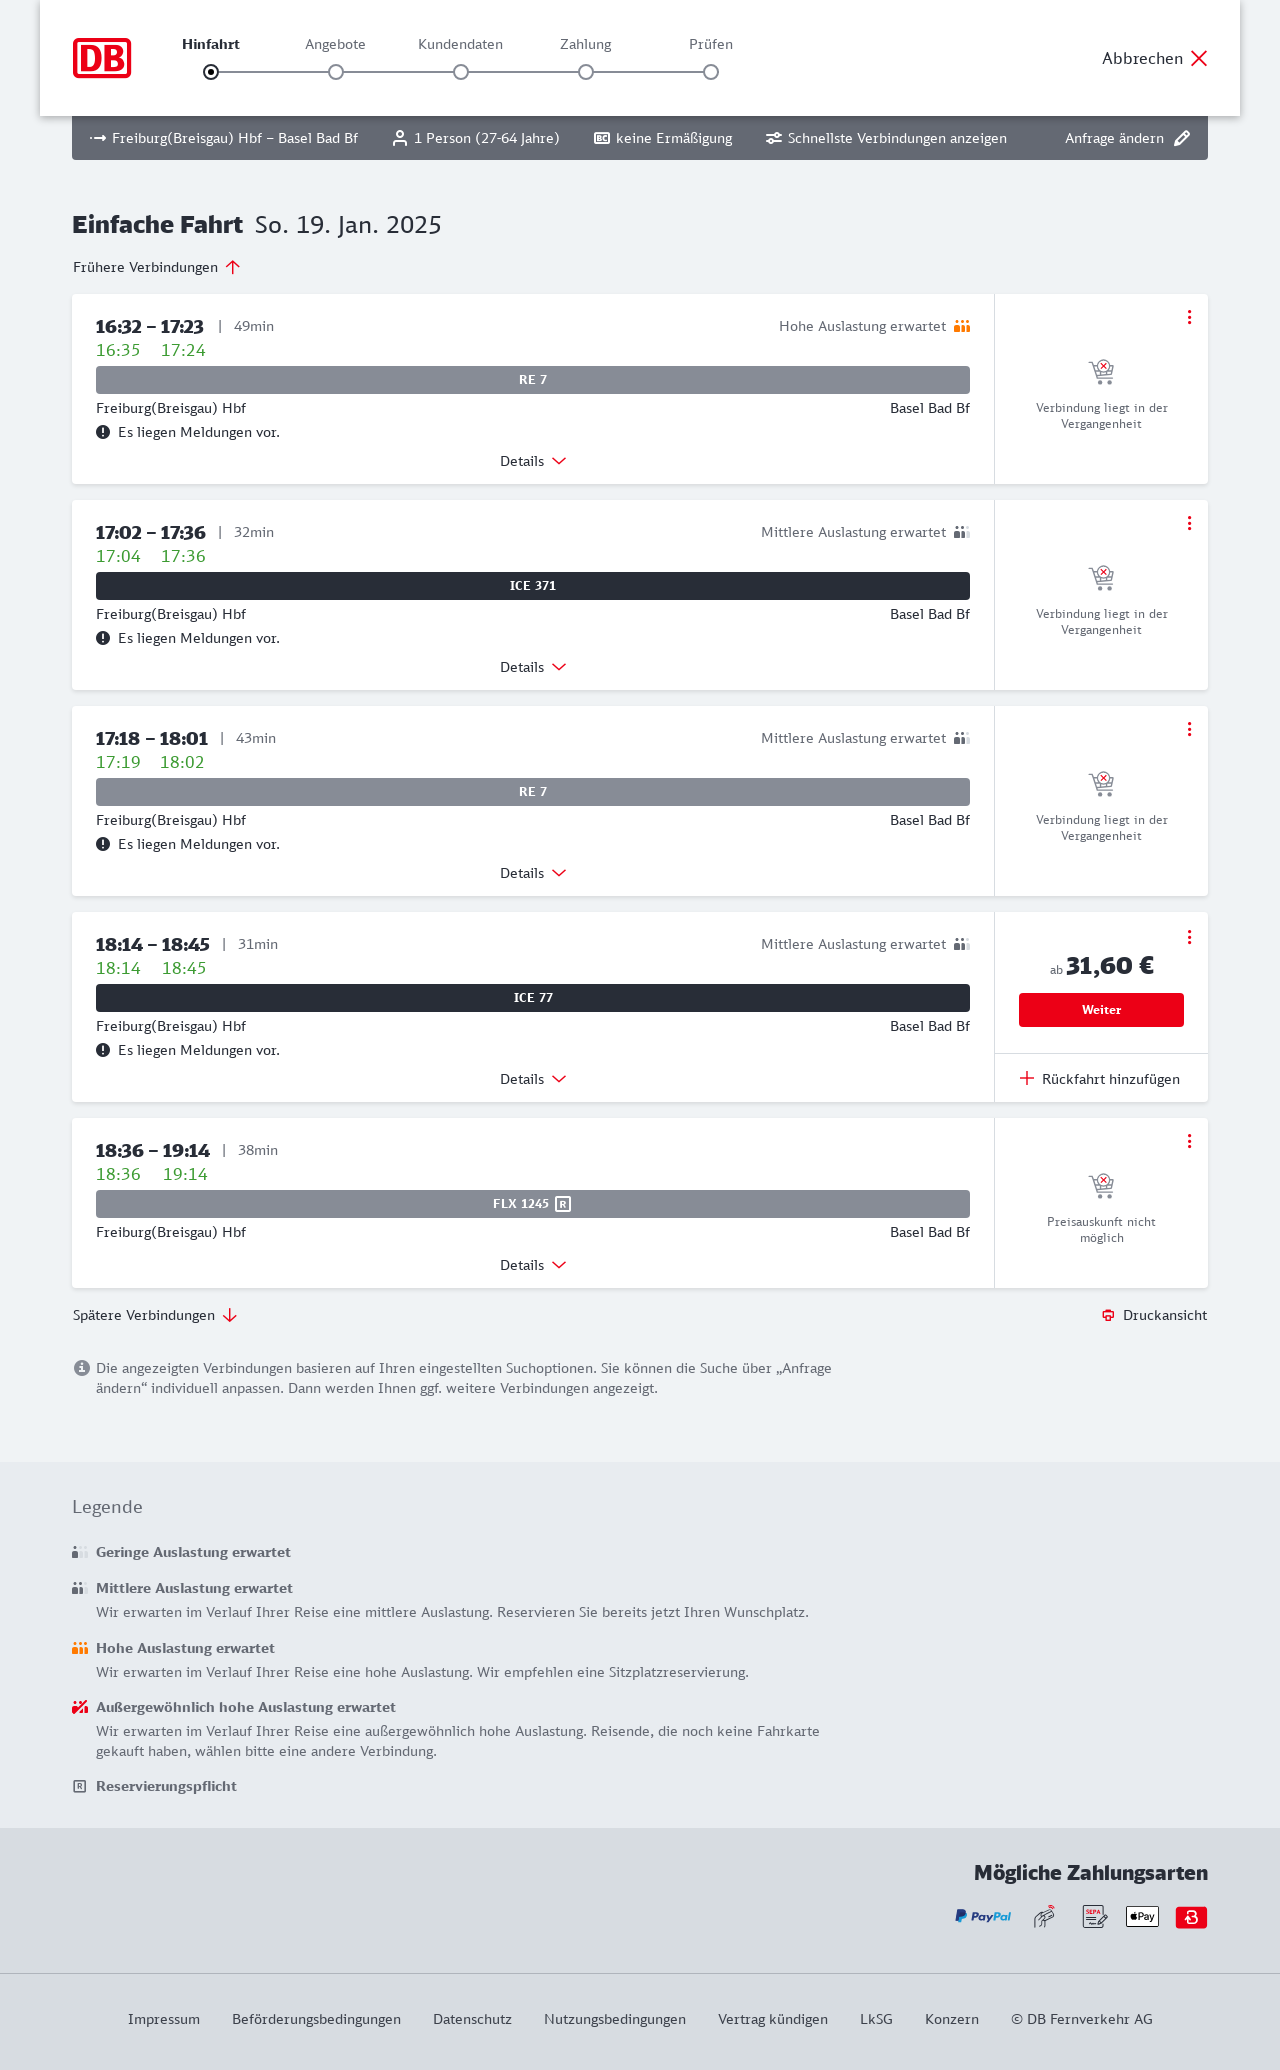The image size is (1280, 2070).
Task: Click Schnellste Verbindungen anzeigen filter
Action: pyautogui.click(x=886, y=138)
